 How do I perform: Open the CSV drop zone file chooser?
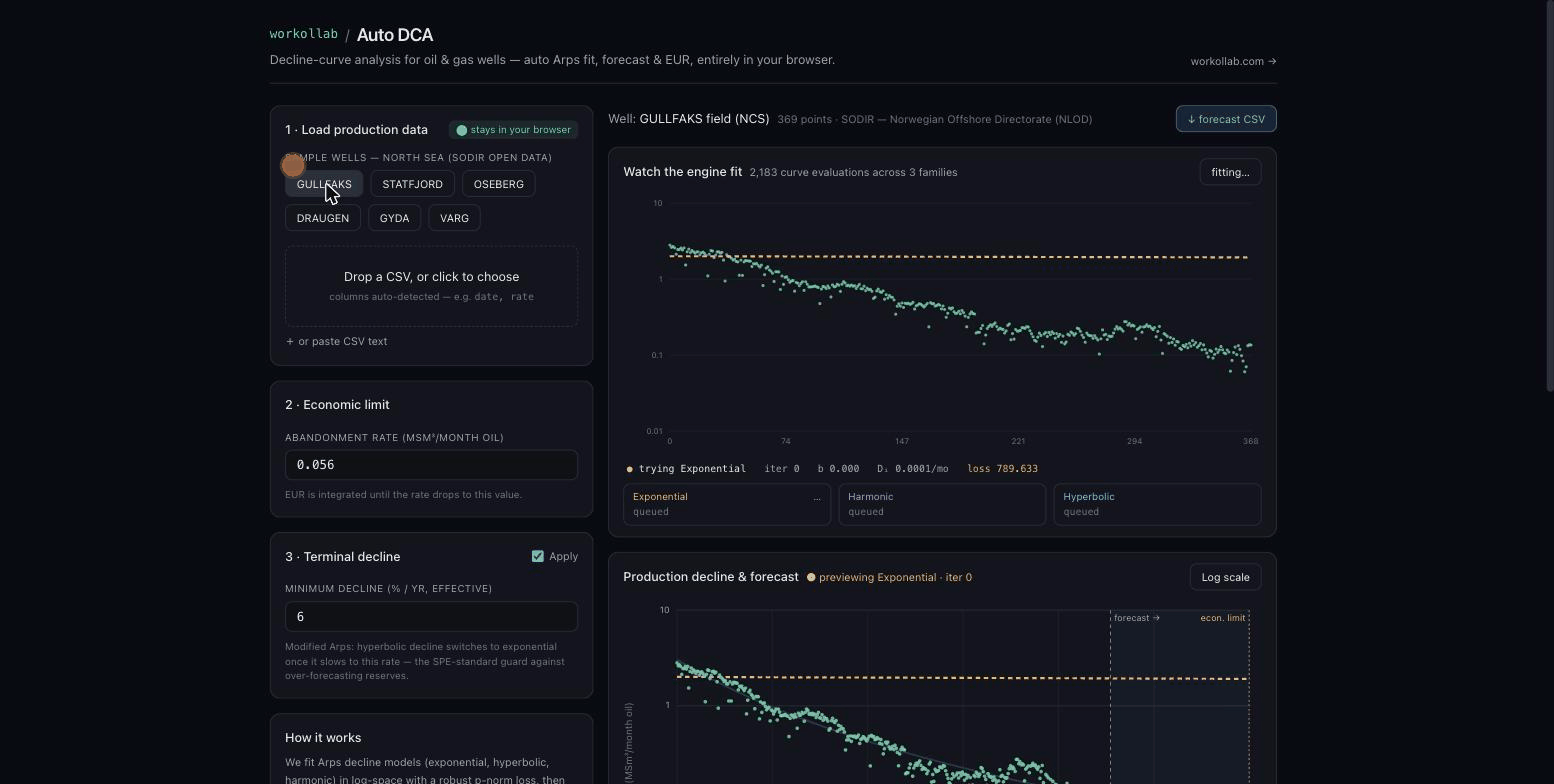431,286
